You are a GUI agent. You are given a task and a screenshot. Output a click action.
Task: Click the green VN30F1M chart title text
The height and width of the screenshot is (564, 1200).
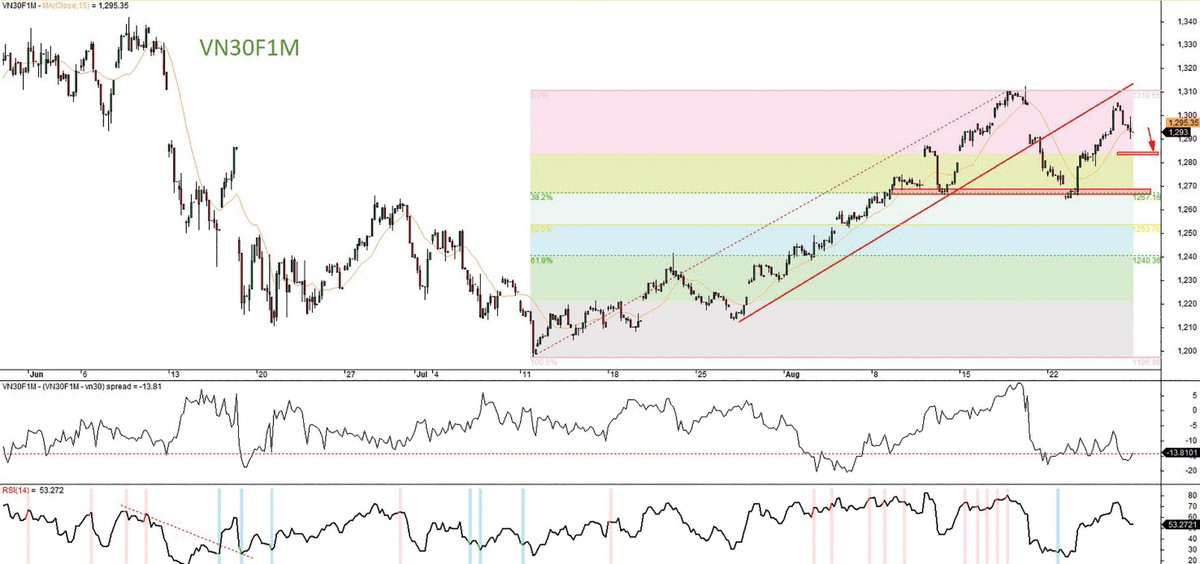click(241, 45)
